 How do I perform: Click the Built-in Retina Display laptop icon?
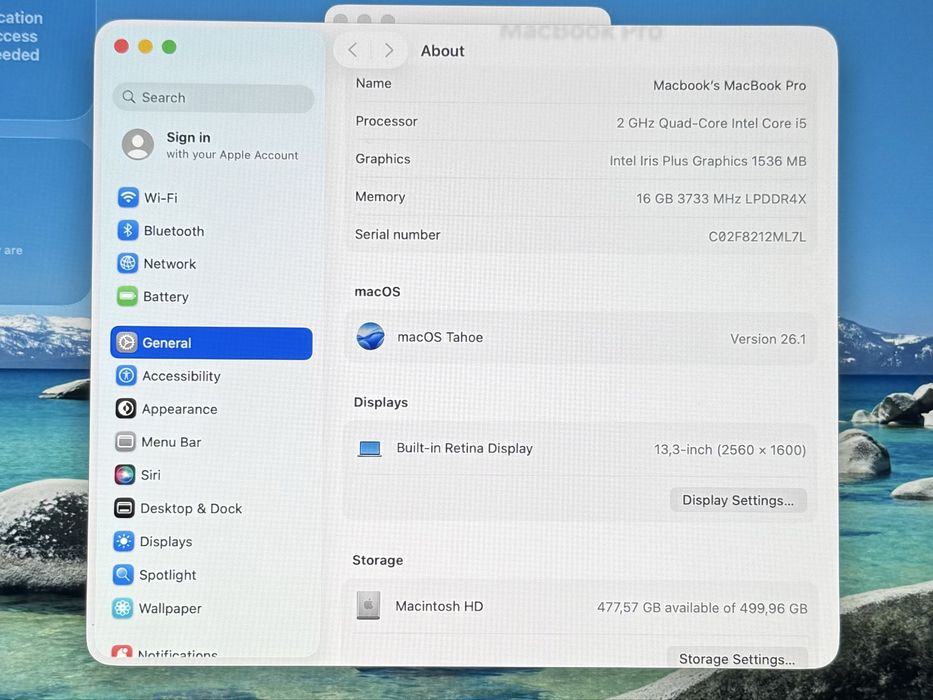[370, 448]
